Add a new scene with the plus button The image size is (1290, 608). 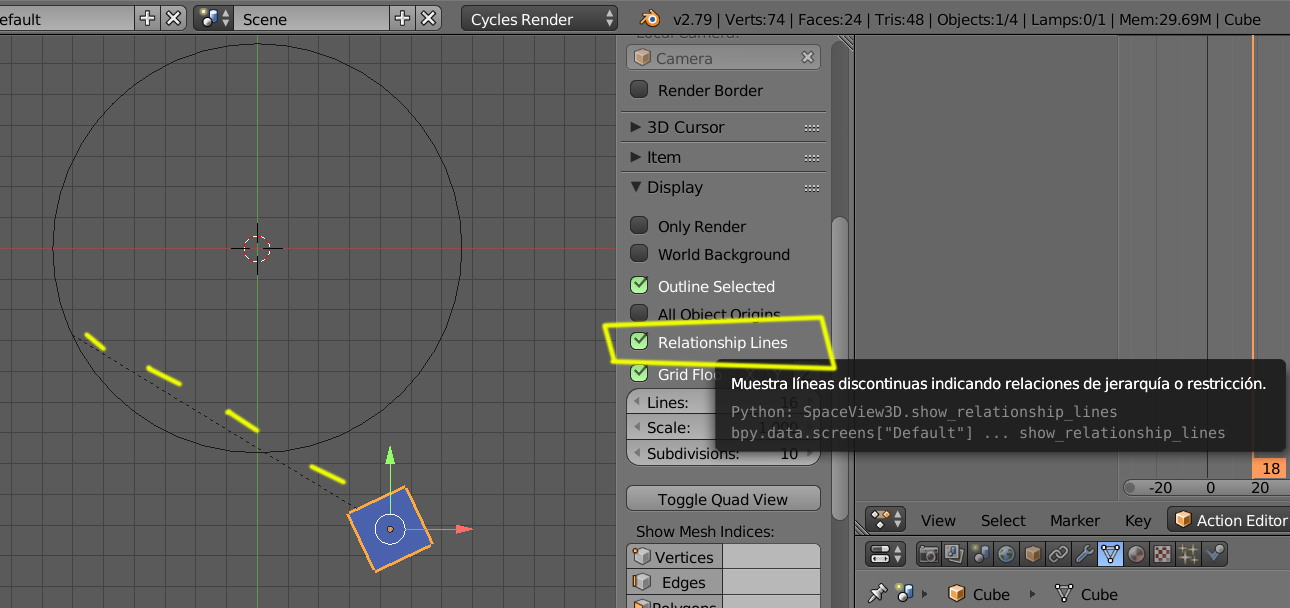click(x=402, y=18)
